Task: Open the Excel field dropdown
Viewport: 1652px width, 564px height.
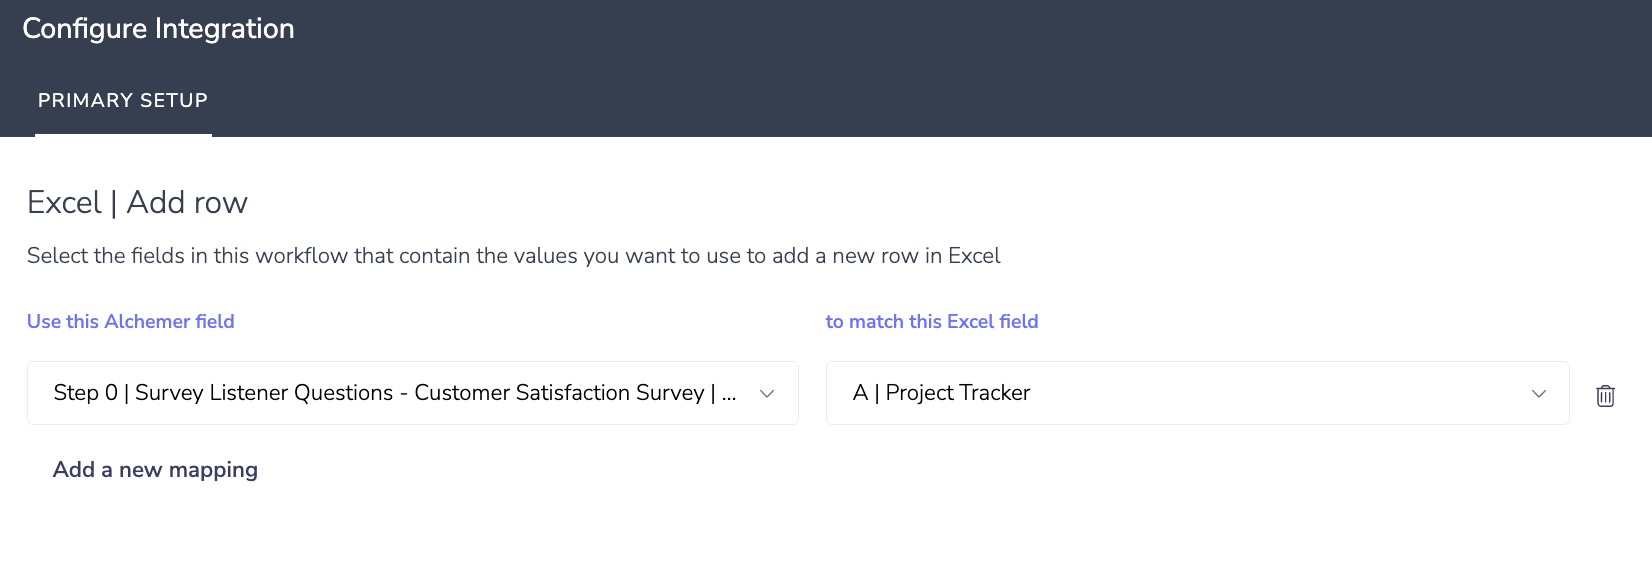Action: [x=1196, y=393]
